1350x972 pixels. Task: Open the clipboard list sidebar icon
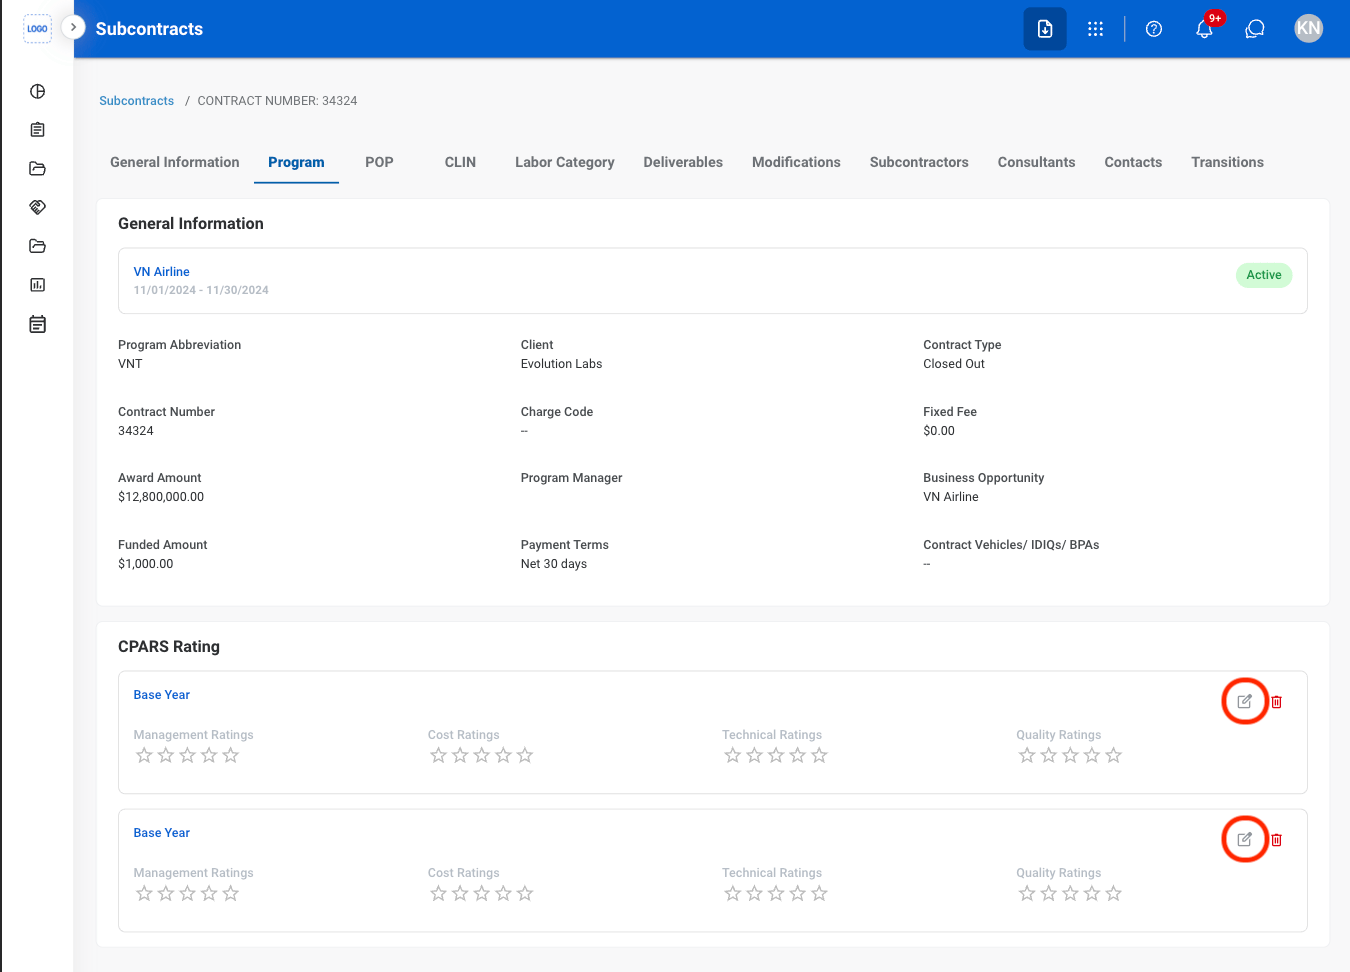pyautogui.click(x=38, y=130)
